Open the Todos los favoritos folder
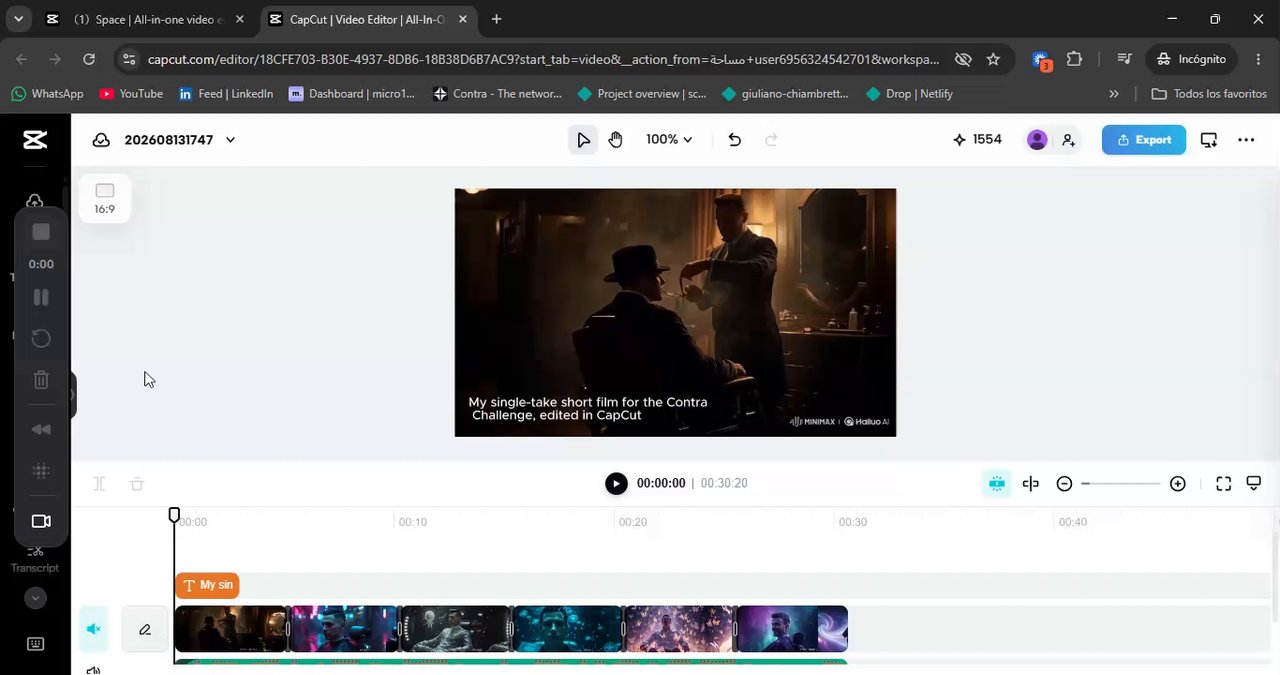Screen dimensions: 1280x675 [1210, 94]
